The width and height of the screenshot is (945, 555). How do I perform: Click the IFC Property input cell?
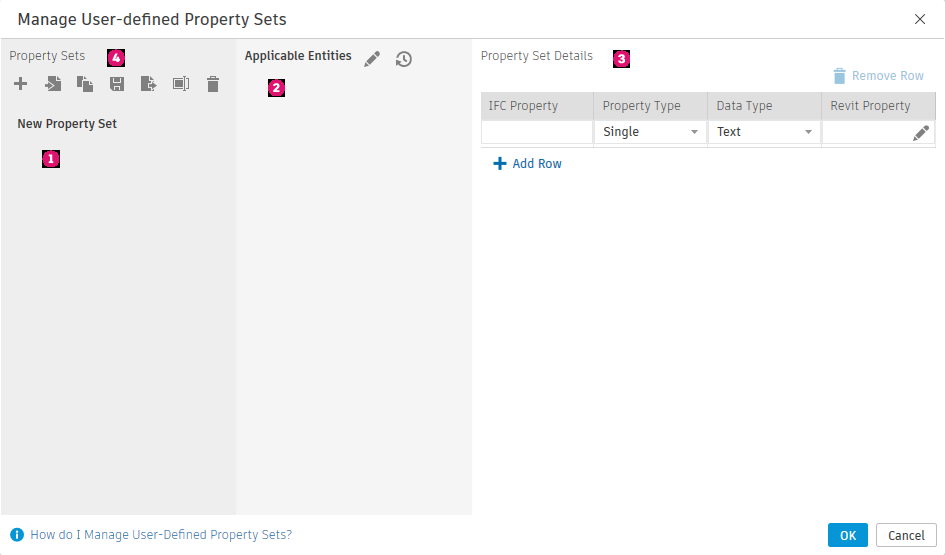tap(537, 132)
